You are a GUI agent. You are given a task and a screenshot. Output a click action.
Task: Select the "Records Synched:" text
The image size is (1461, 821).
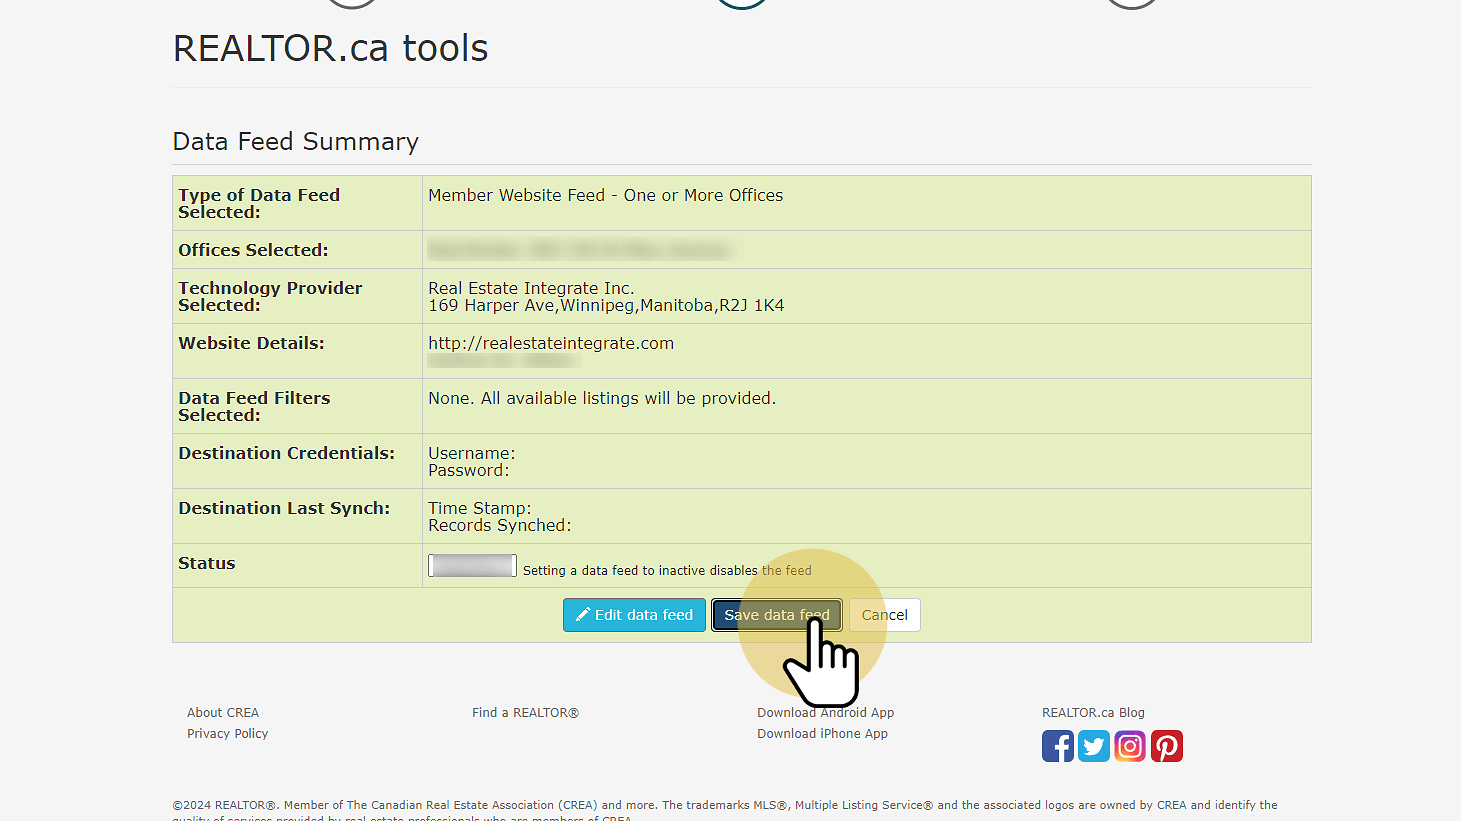[x=500, y=525]
